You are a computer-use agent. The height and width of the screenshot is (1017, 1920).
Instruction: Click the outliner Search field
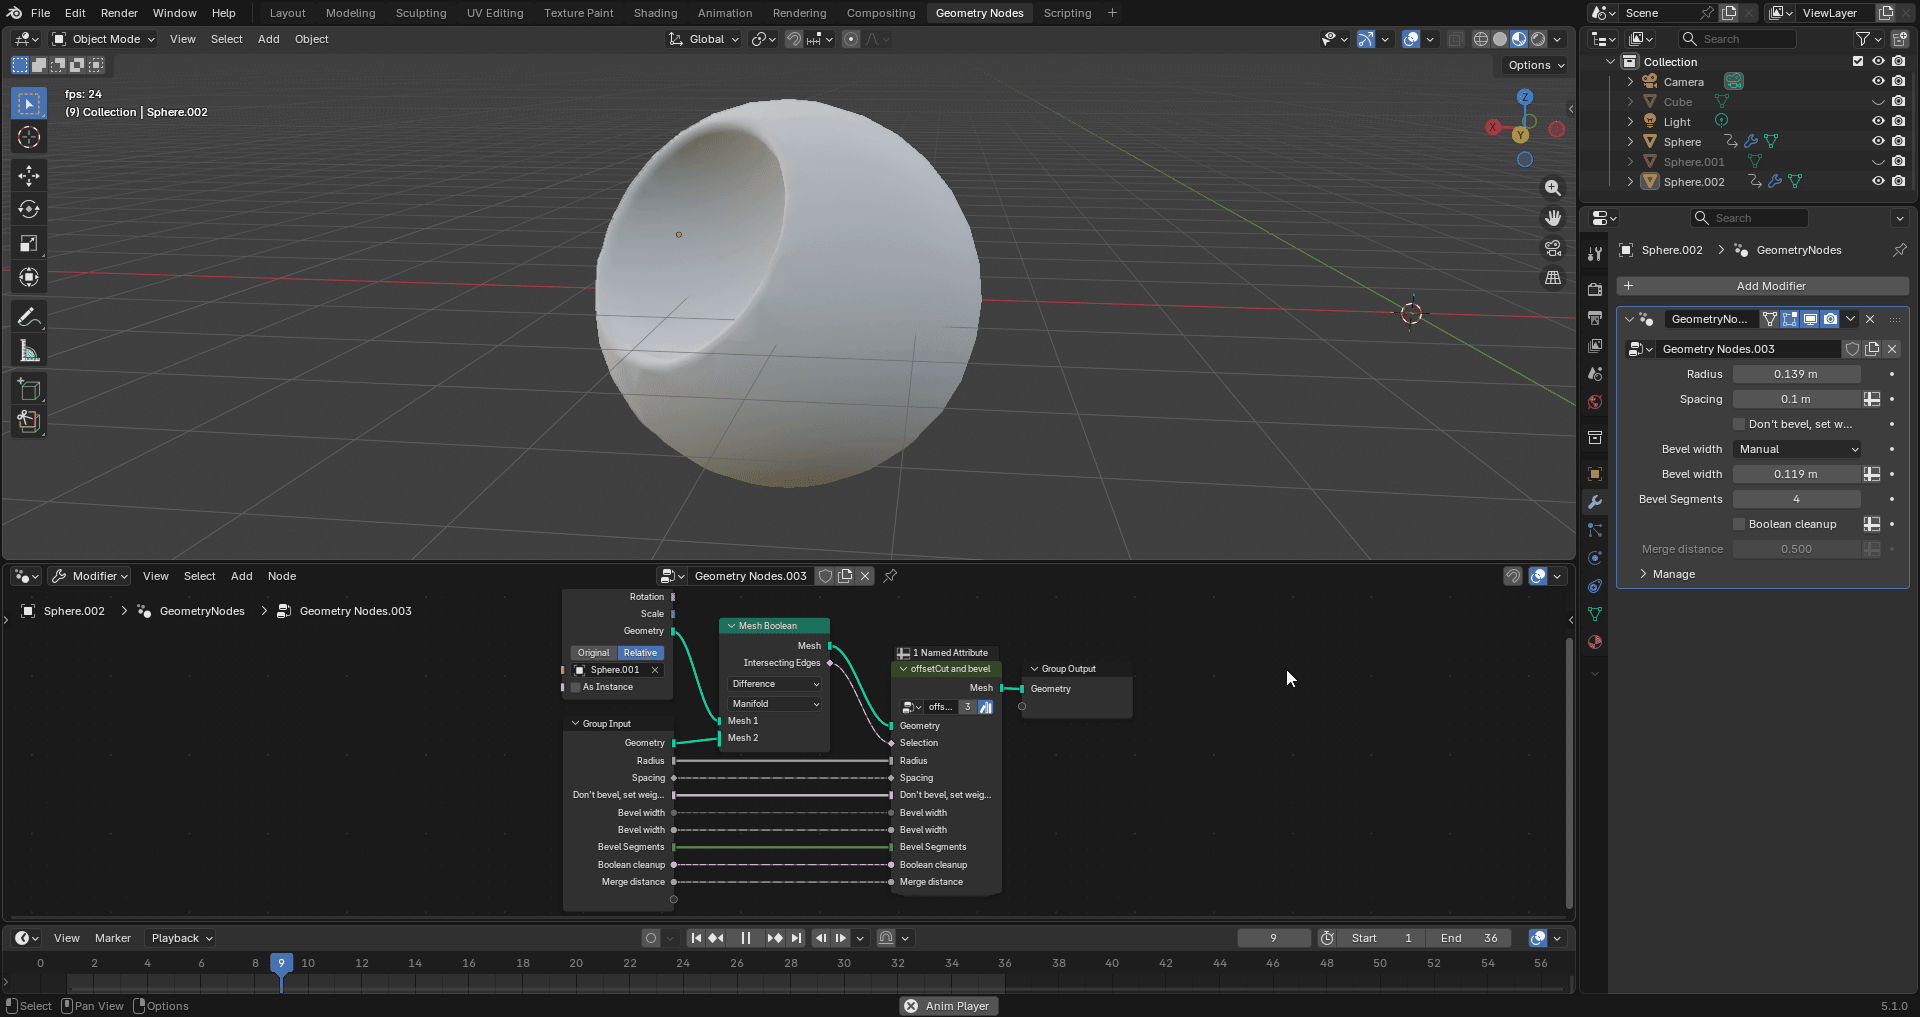pyautogui.click(x=1737, y=39)
